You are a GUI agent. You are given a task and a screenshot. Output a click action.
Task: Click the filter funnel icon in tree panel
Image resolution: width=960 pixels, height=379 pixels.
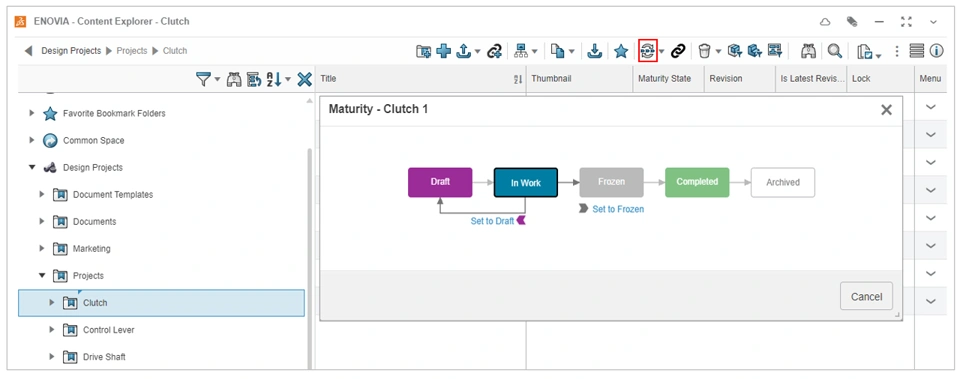tap(203, 79)
